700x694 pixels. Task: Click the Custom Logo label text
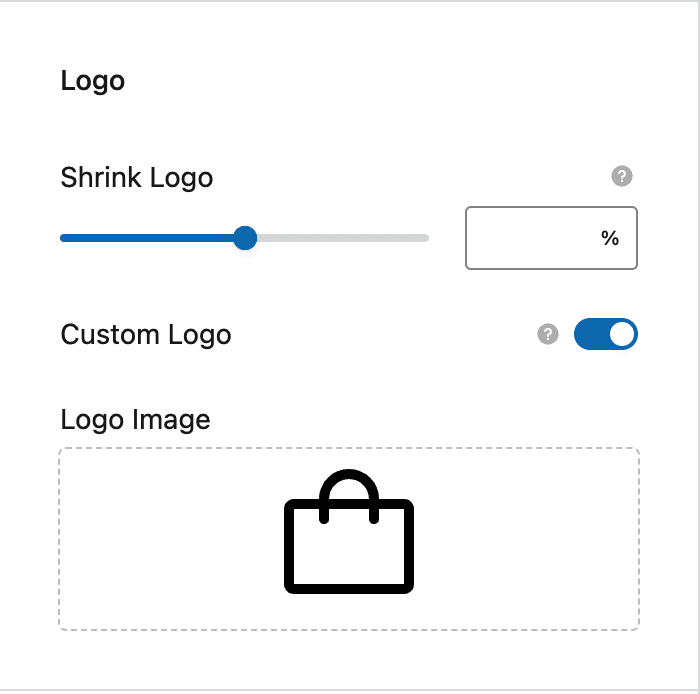[x=146, y=335]
